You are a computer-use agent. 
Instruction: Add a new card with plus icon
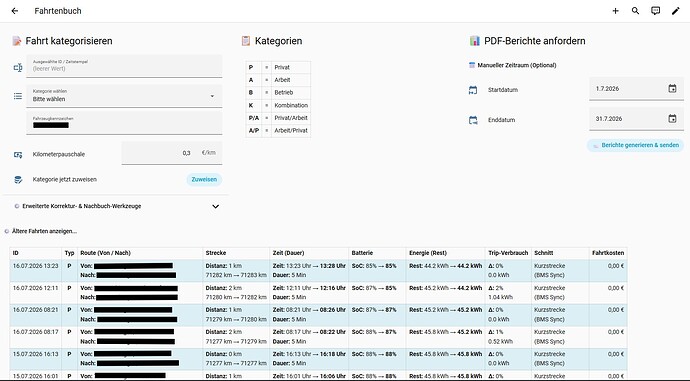615,11
